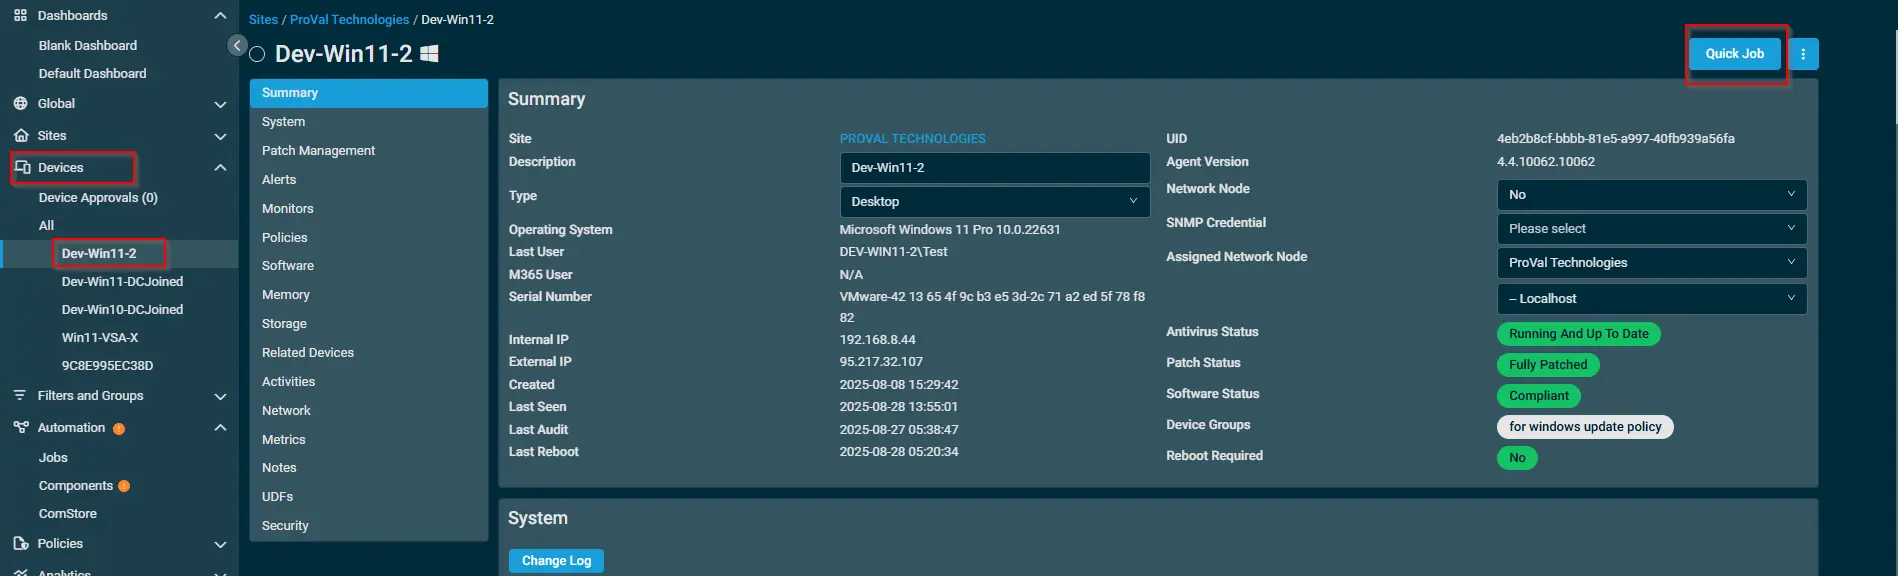This screenshot has width=1898, height=576.
Task: Click orange alert badge next to Automation
Action: [119, 429]
